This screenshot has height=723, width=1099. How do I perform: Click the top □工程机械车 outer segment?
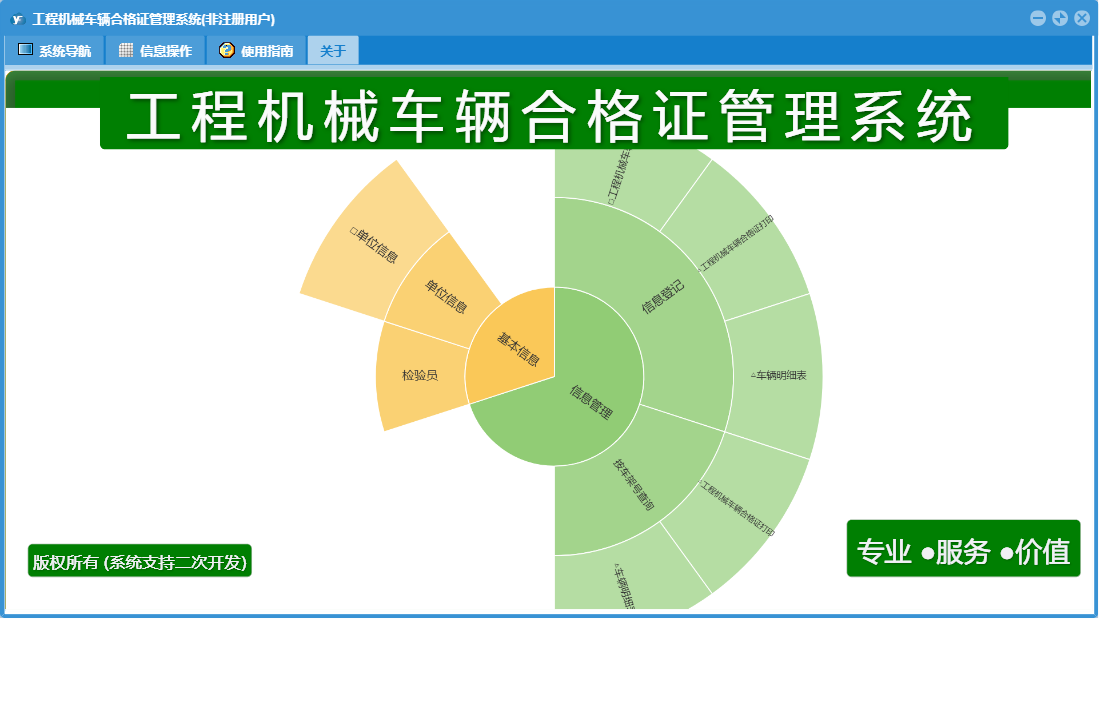click(x=620, y=177)
